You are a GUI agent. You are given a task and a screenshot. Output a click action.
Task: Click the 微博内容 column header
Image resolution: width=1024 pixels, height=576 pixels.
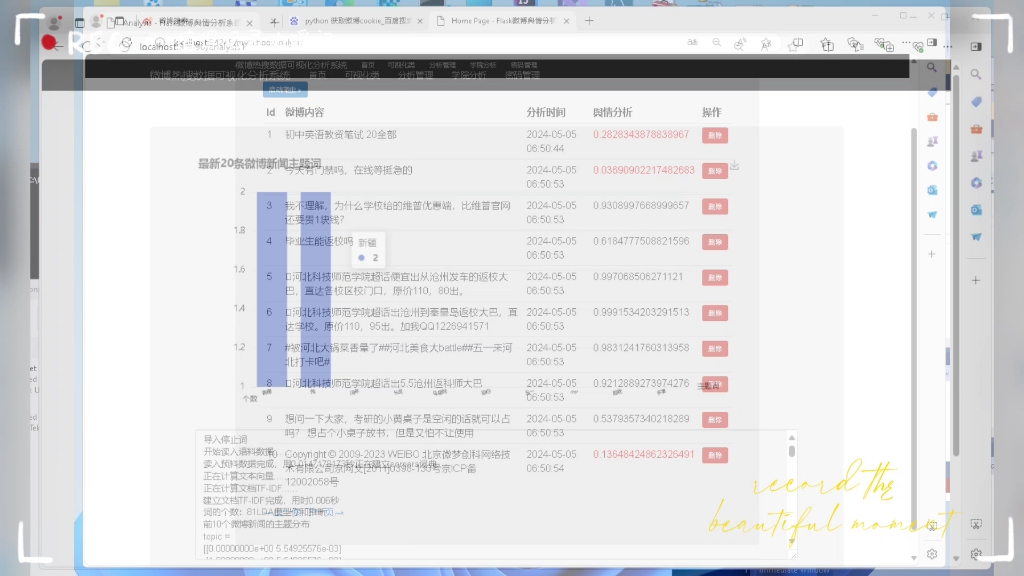pyautogui.click(x=304, y=112)
